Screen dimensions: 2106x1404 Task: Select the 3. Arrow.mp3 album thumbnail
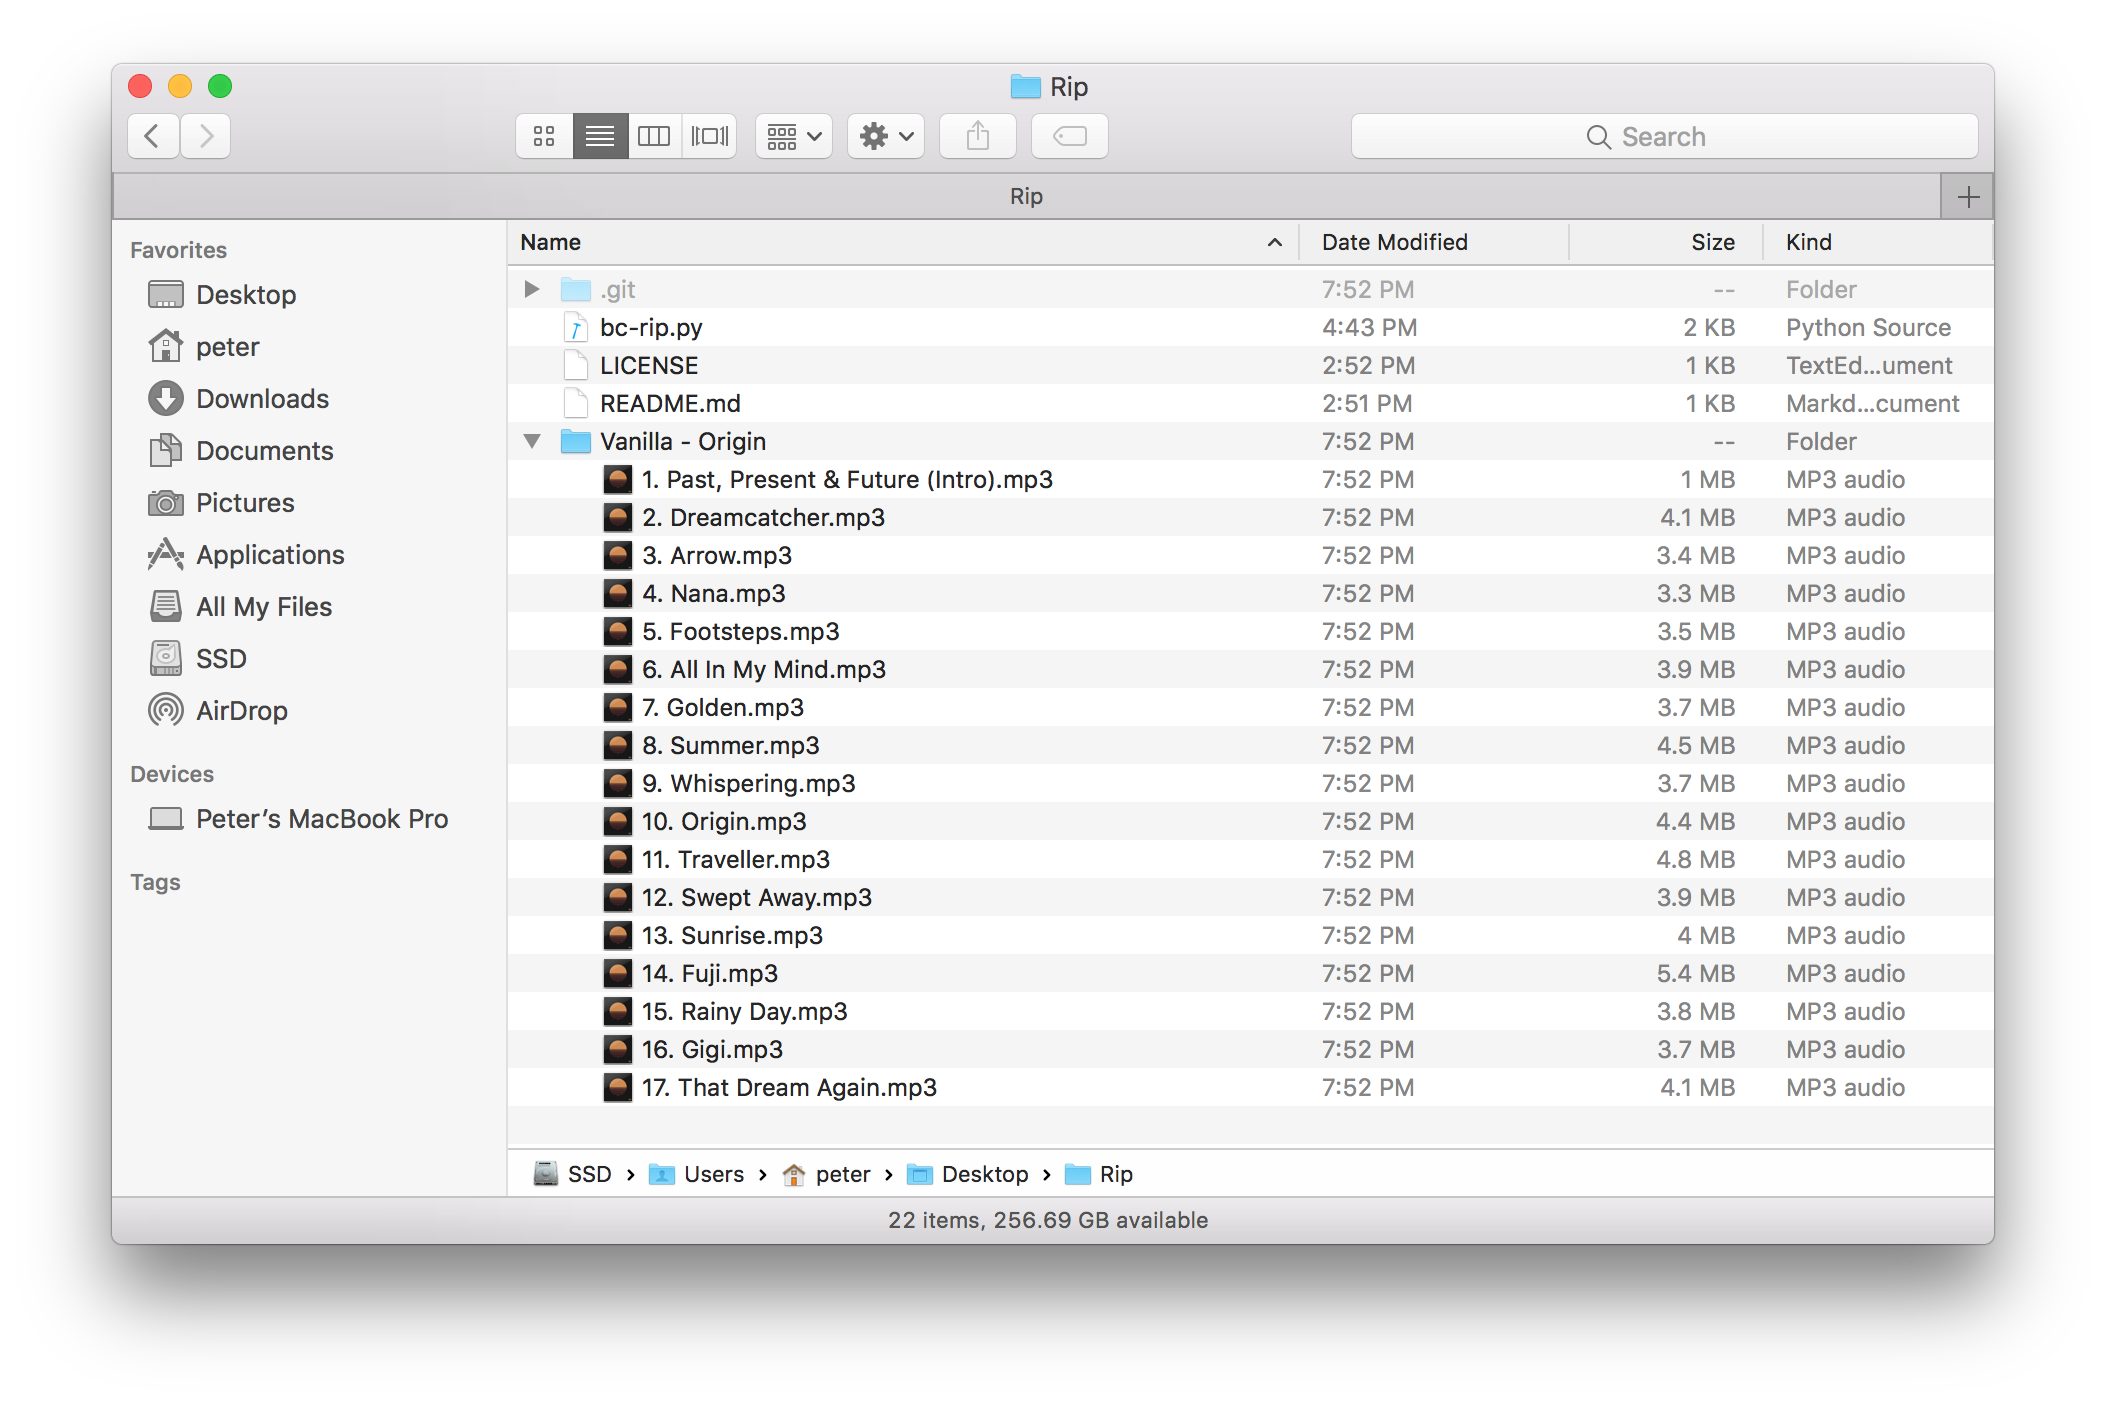click(x=618, y=556)
